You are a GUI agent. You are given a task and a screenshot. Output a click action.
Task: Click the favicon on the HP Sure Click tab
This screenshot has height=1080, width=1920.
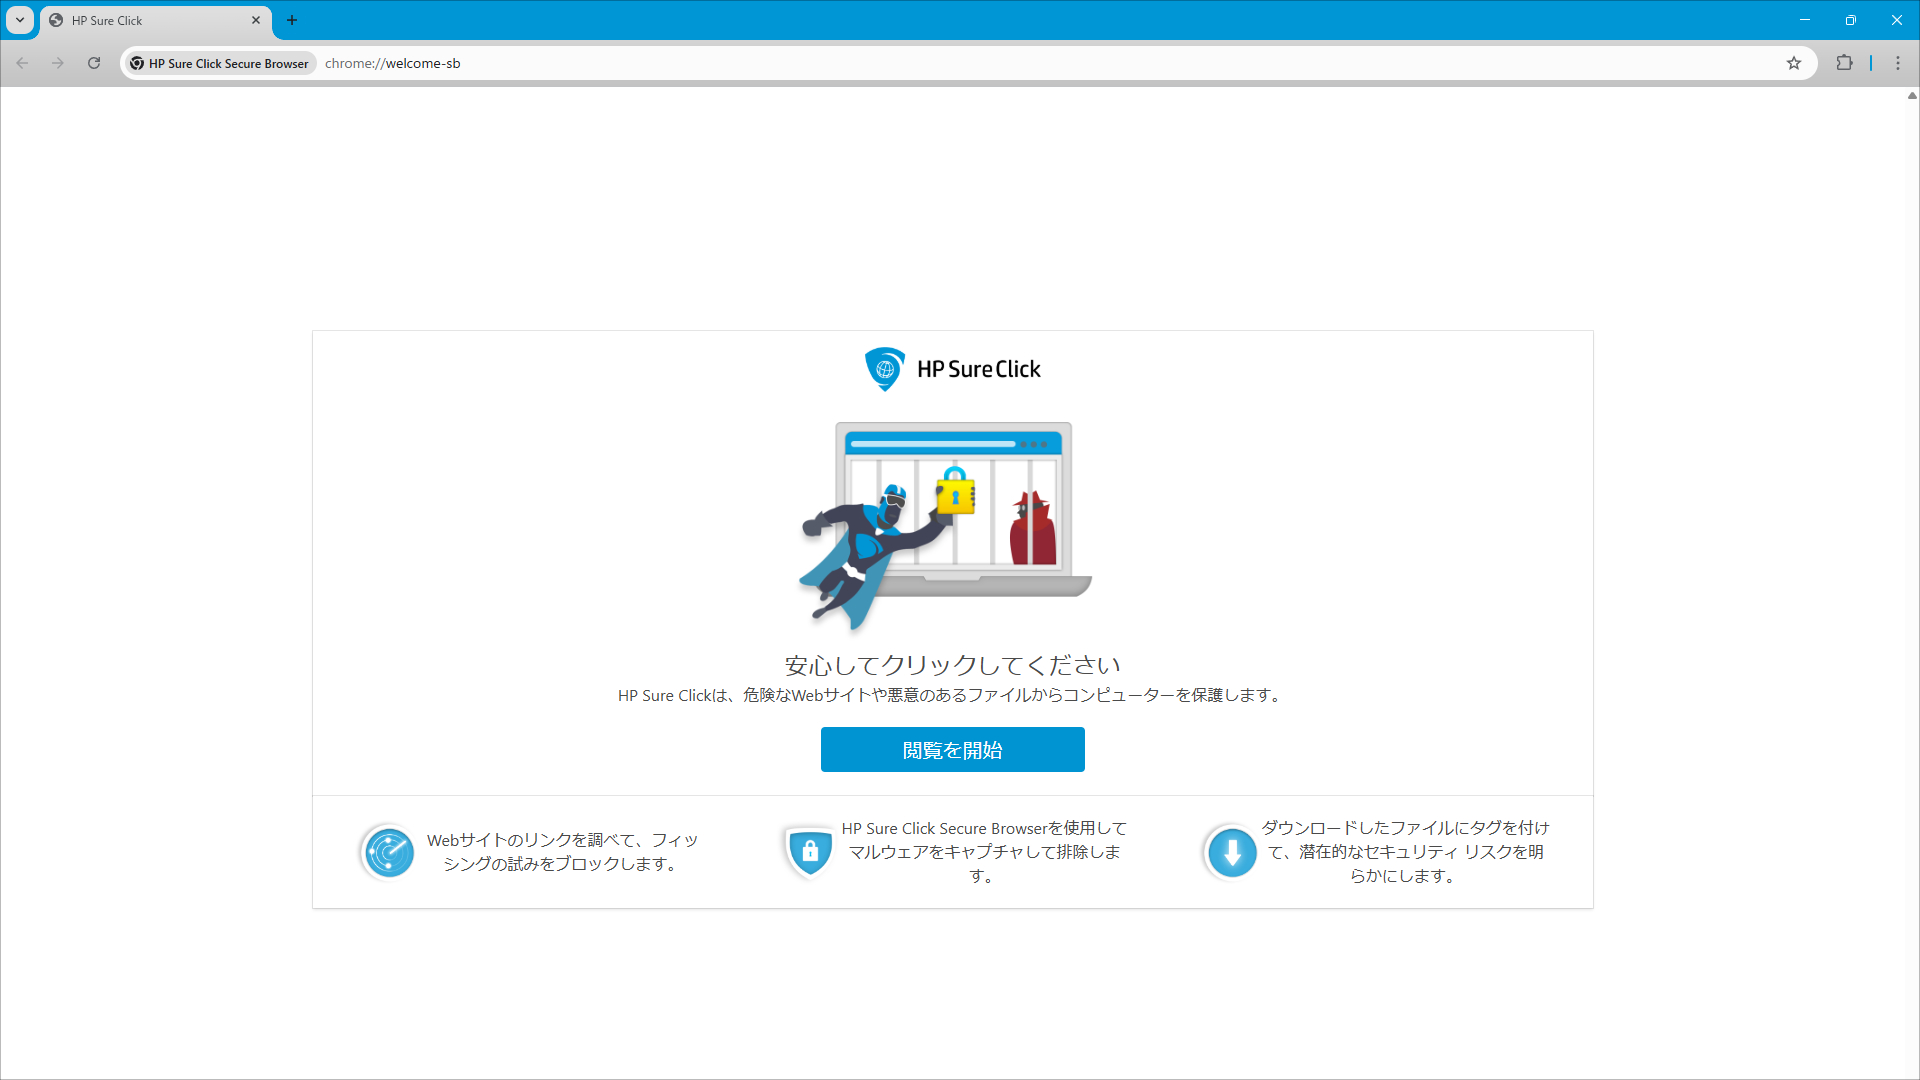click(56, 20)
